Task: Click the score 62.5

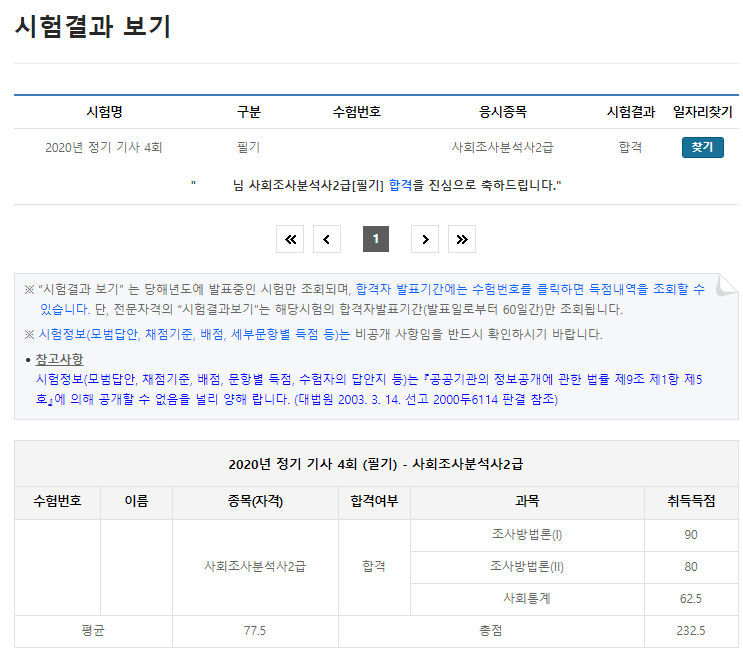Action: tap(691, 599)
